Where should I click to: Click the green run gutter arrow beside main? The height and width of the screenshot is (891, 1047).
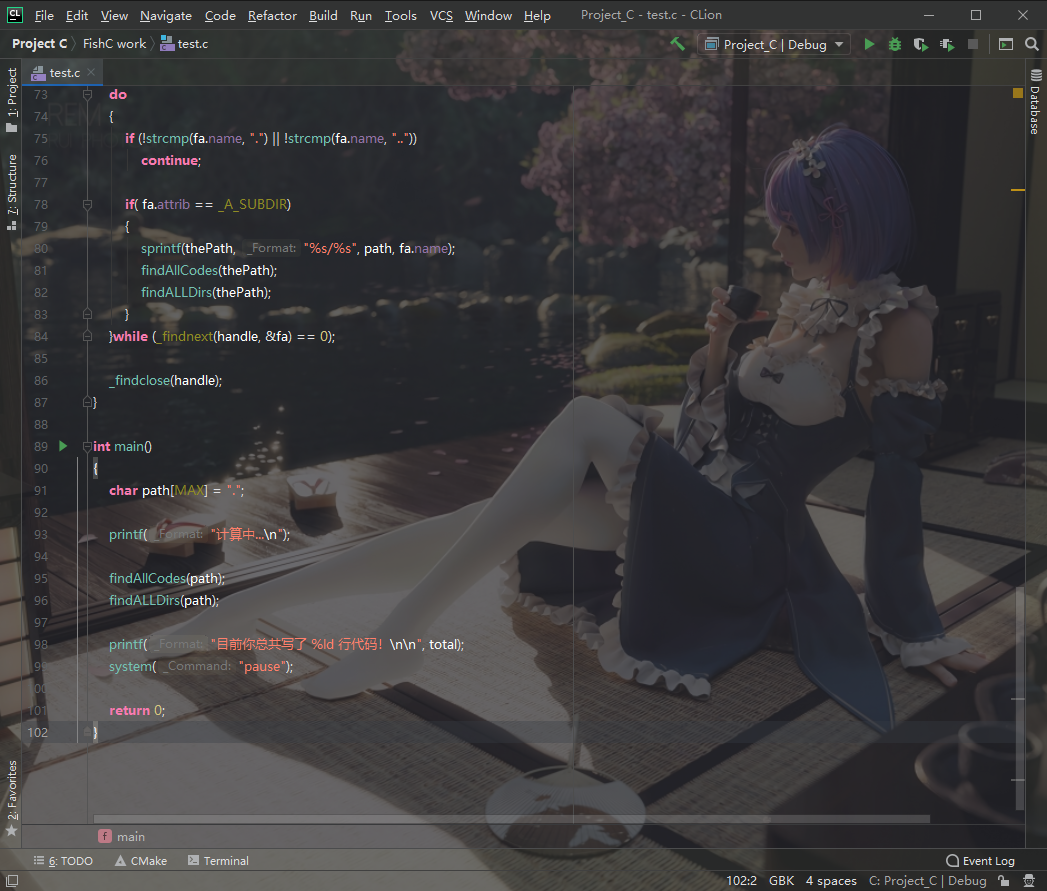pyautogui.click(x=63, y=446)
